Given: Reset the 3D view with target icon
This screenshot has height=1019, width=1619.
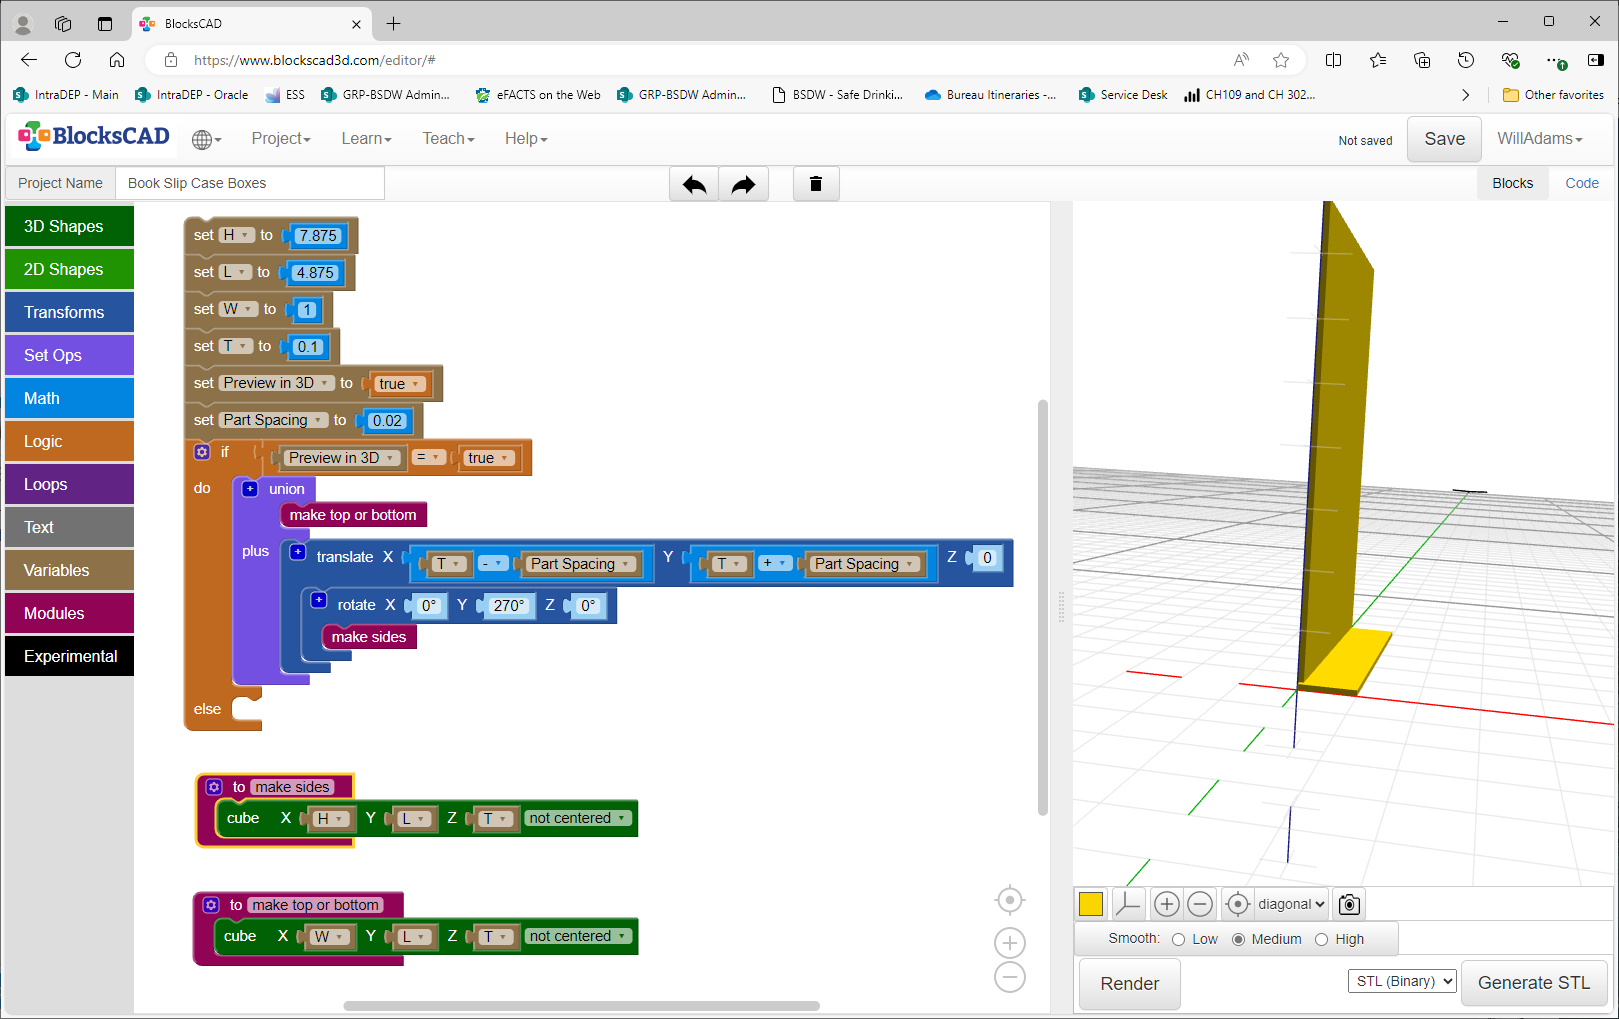Looking at the screenshot, I should click(x=1237, y=904).
